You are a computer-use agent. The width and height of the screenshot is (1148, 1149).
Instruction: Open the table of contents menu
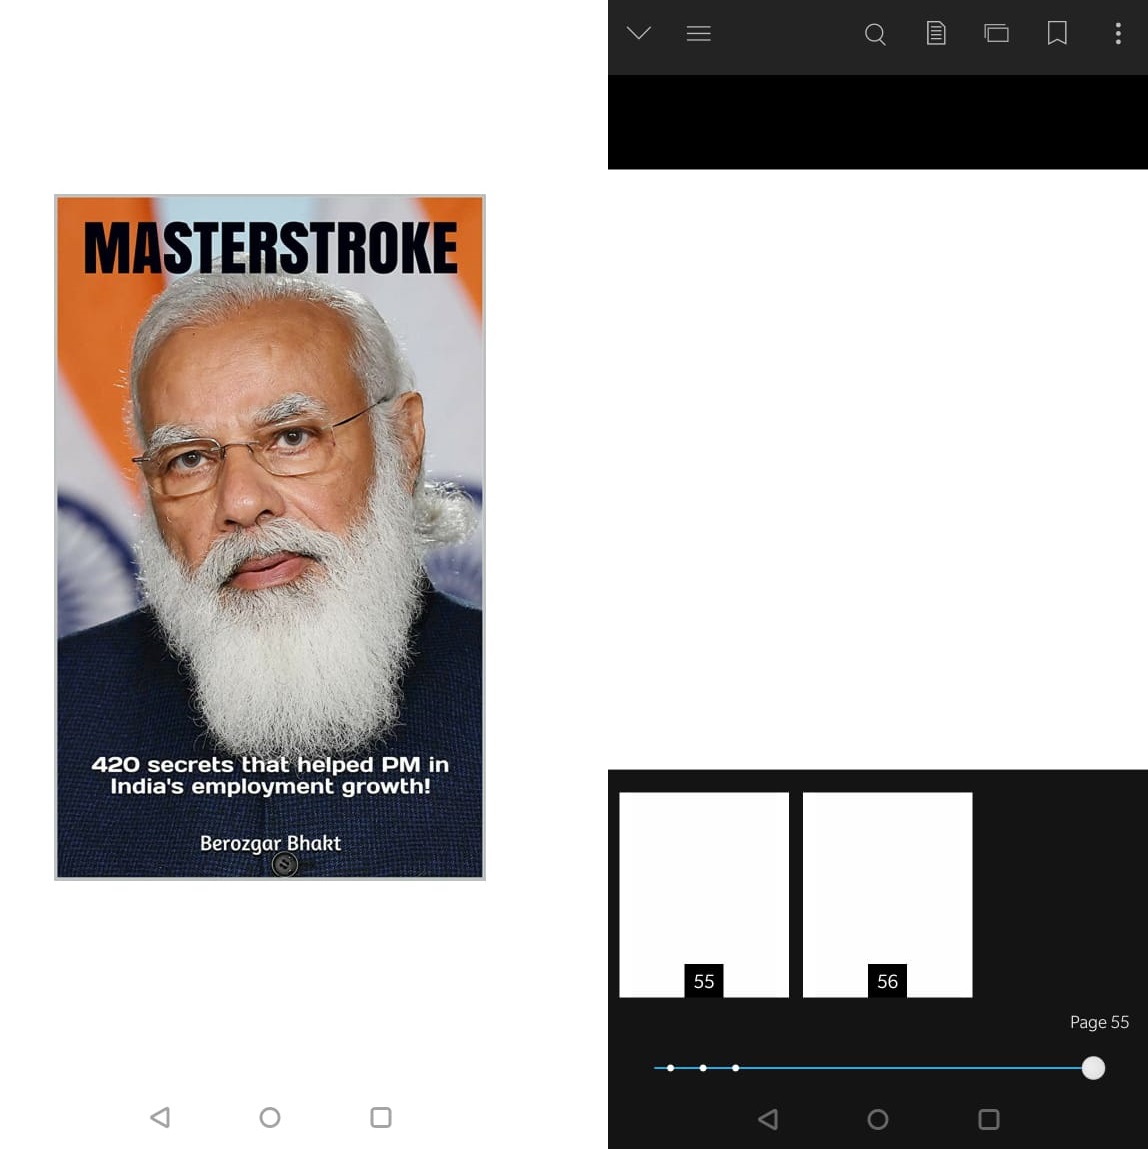coord(698,34)
